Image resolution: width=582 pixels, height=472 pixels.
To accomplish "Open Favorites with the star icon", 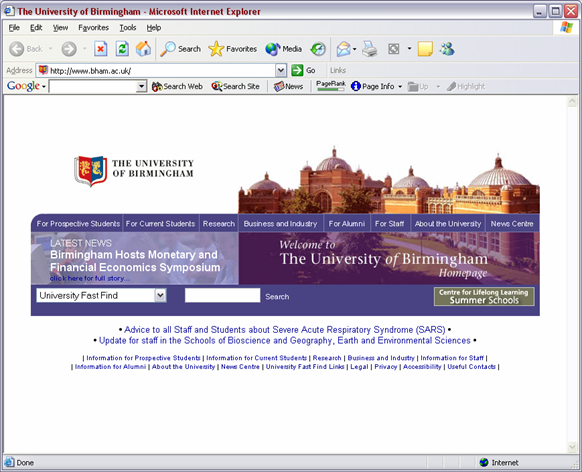I will click(232, 49).
